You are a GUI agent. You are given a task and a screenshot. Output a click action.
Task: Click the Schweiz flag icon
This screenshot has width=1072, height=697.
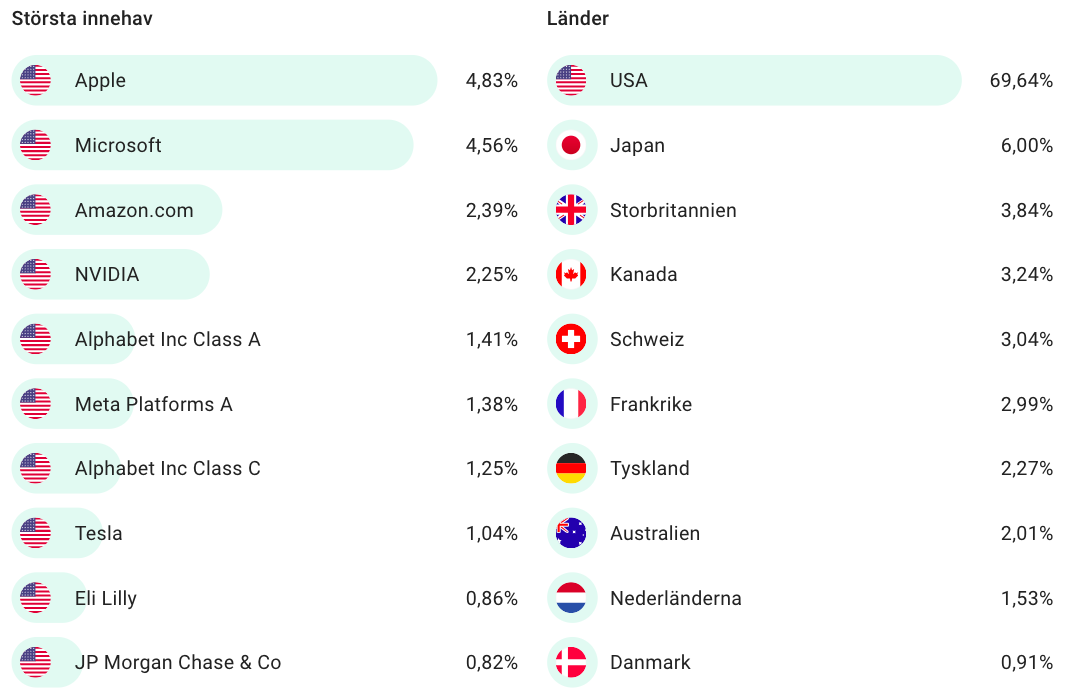pyautogui.click(x=571, y=339)
